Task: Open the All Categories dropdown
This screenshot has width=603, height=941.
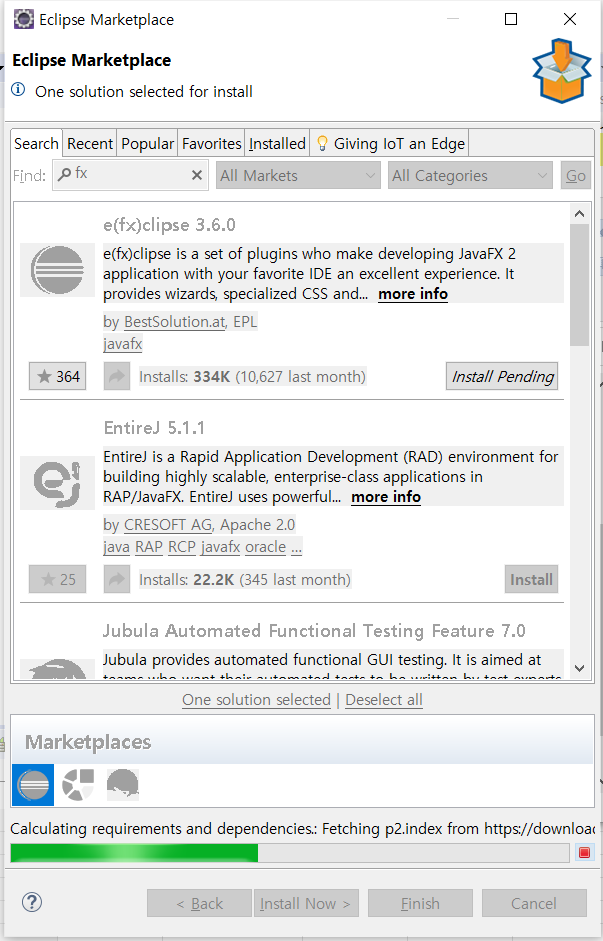Action: click(x=470, y=176)
